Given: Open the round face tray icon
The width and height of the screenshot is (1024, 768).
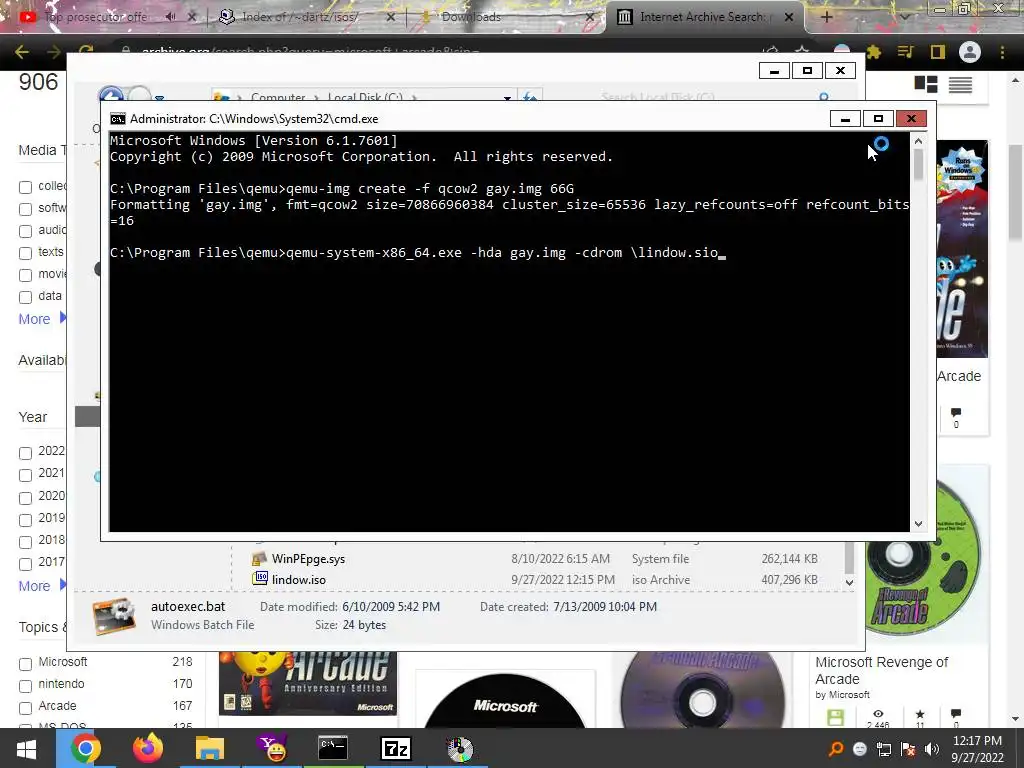Looking at the screenshot, I should 860,749.
